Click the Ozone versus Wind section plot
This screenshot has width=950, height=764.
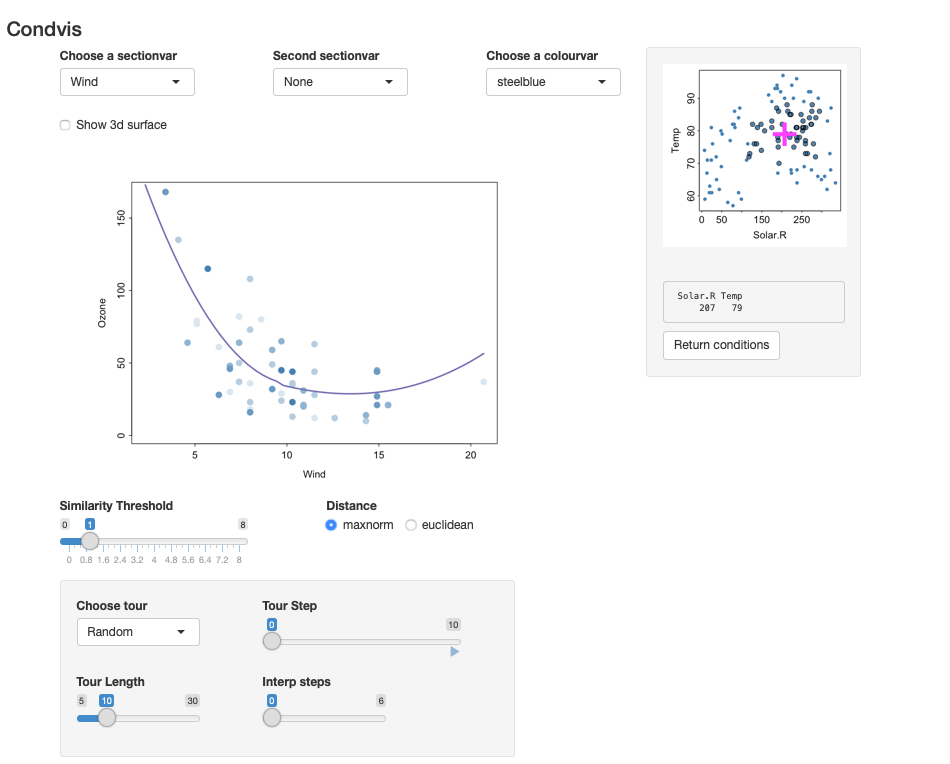tap(314, 312)
